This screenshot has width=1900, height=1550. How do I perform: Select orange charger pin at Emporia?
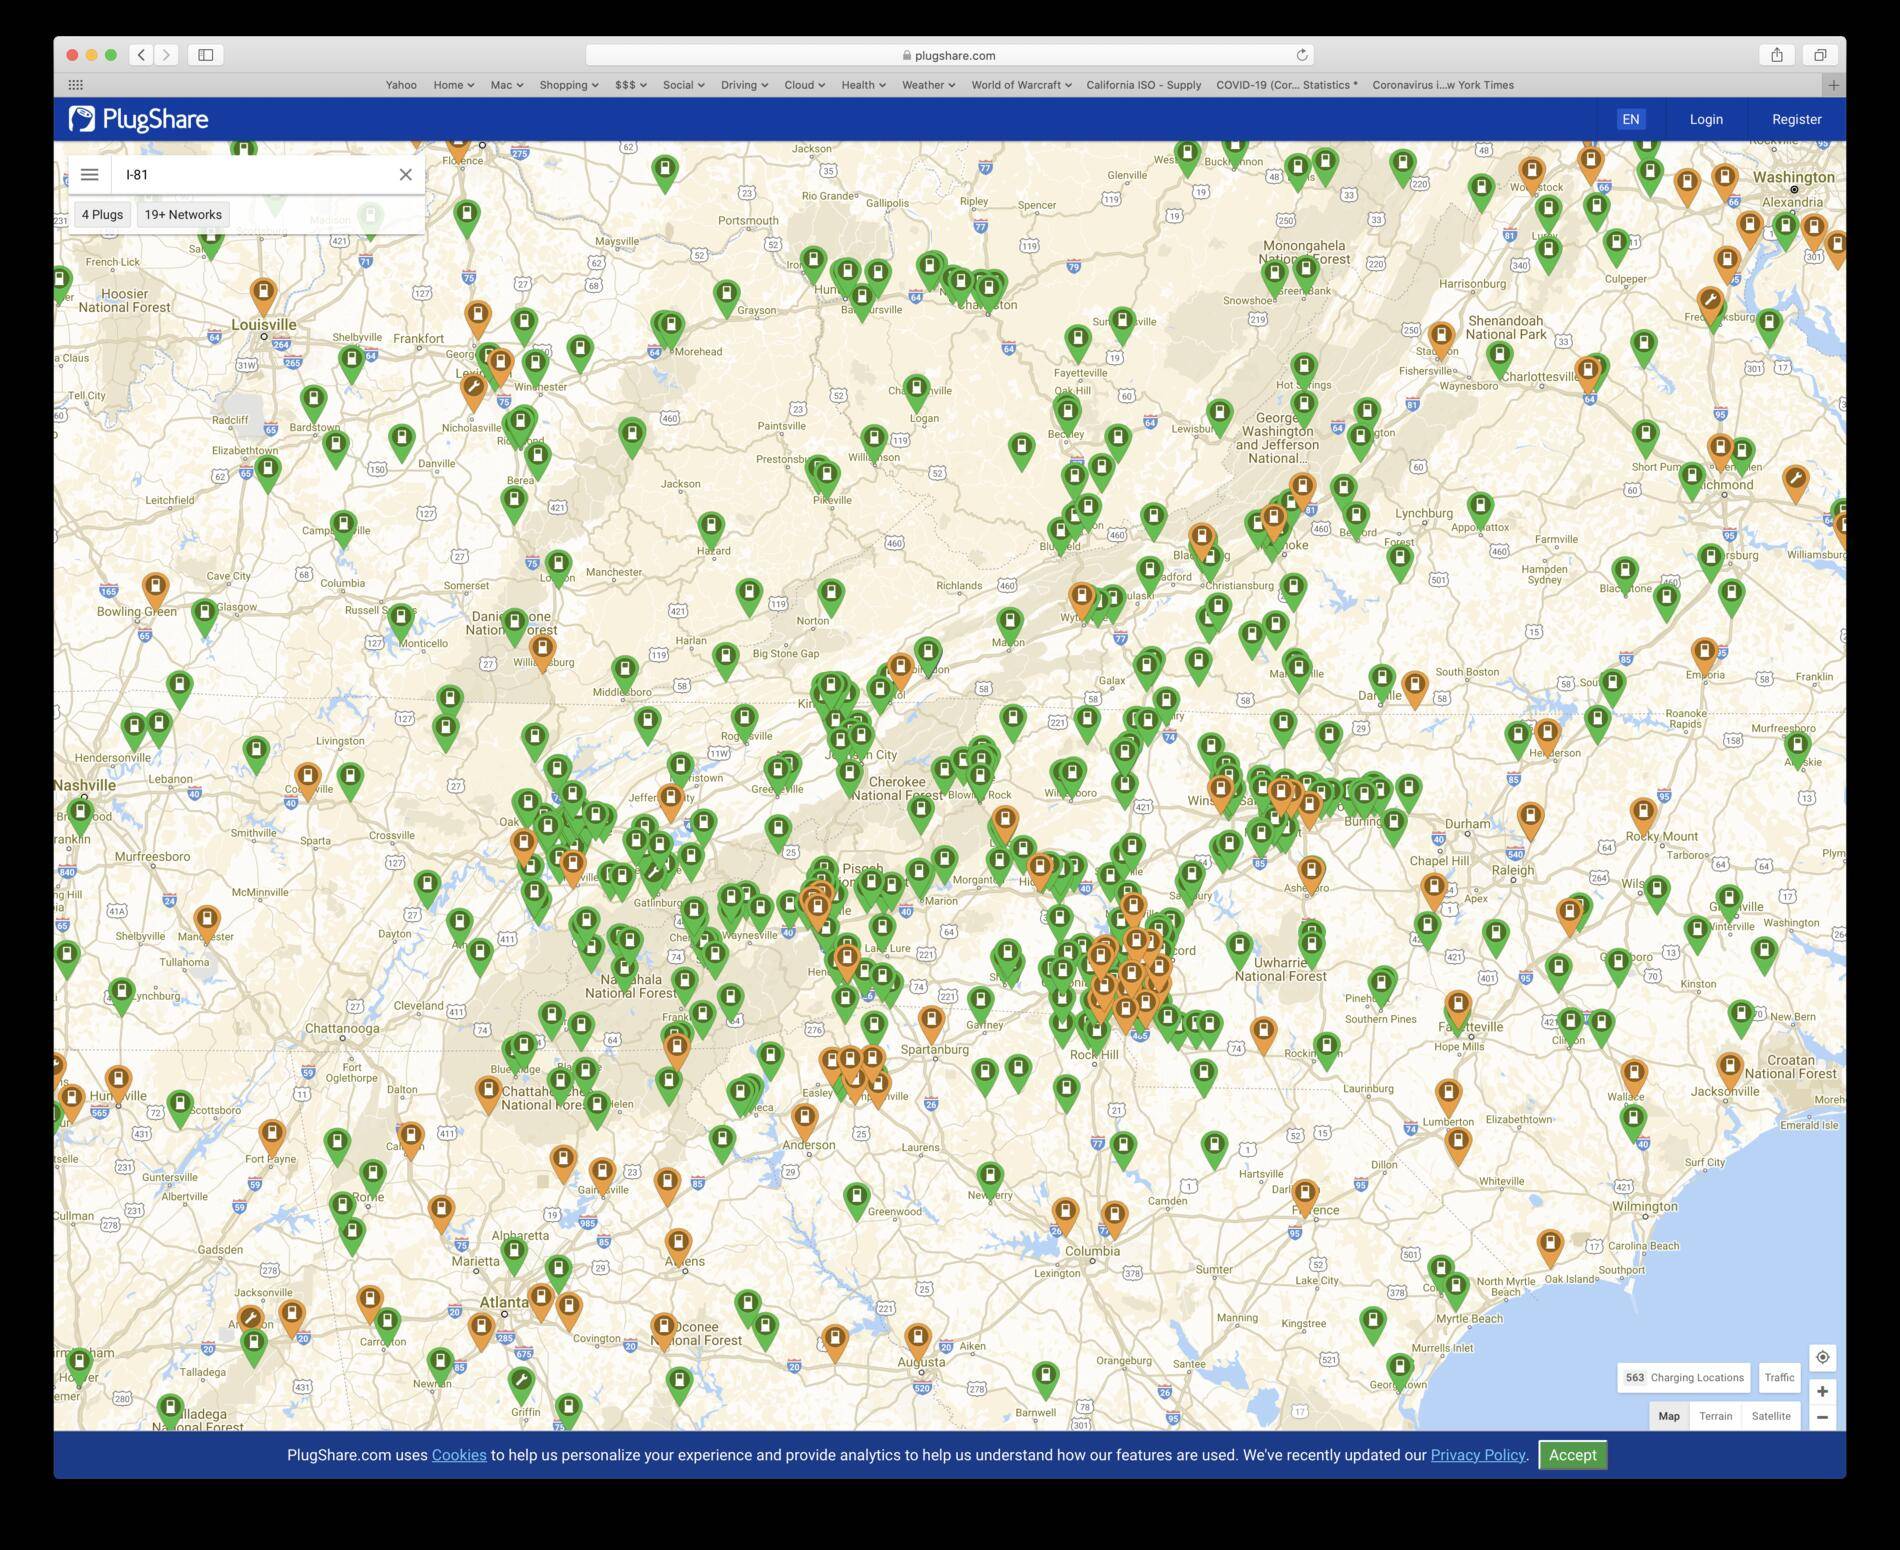(x=1705, y=654)
